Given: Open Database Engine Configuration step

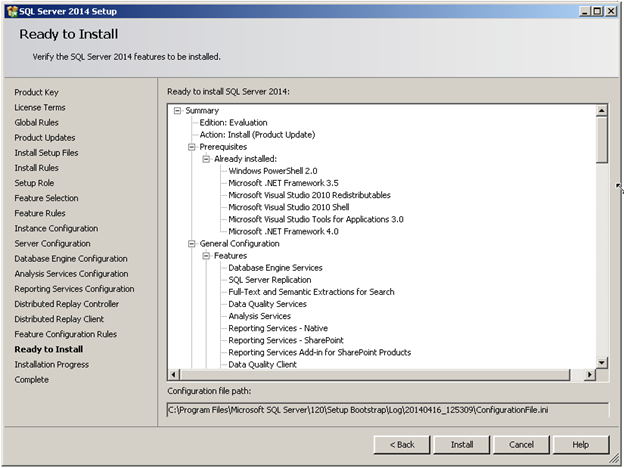Looking at the screenshot, I should (71, 259).
